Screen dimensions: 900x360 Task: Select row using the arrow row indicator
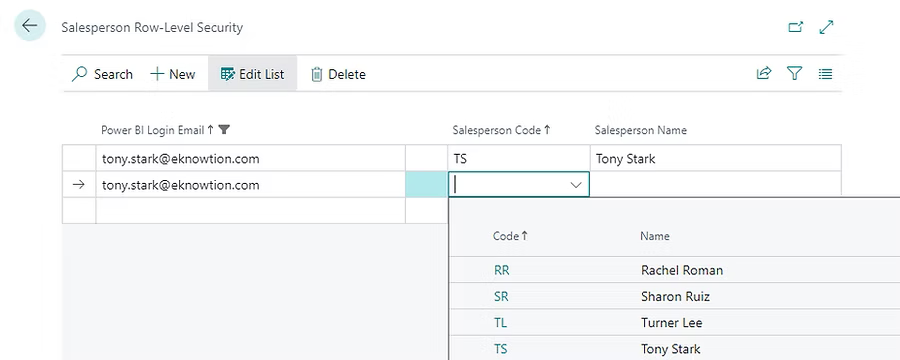[x=79, y=185]
